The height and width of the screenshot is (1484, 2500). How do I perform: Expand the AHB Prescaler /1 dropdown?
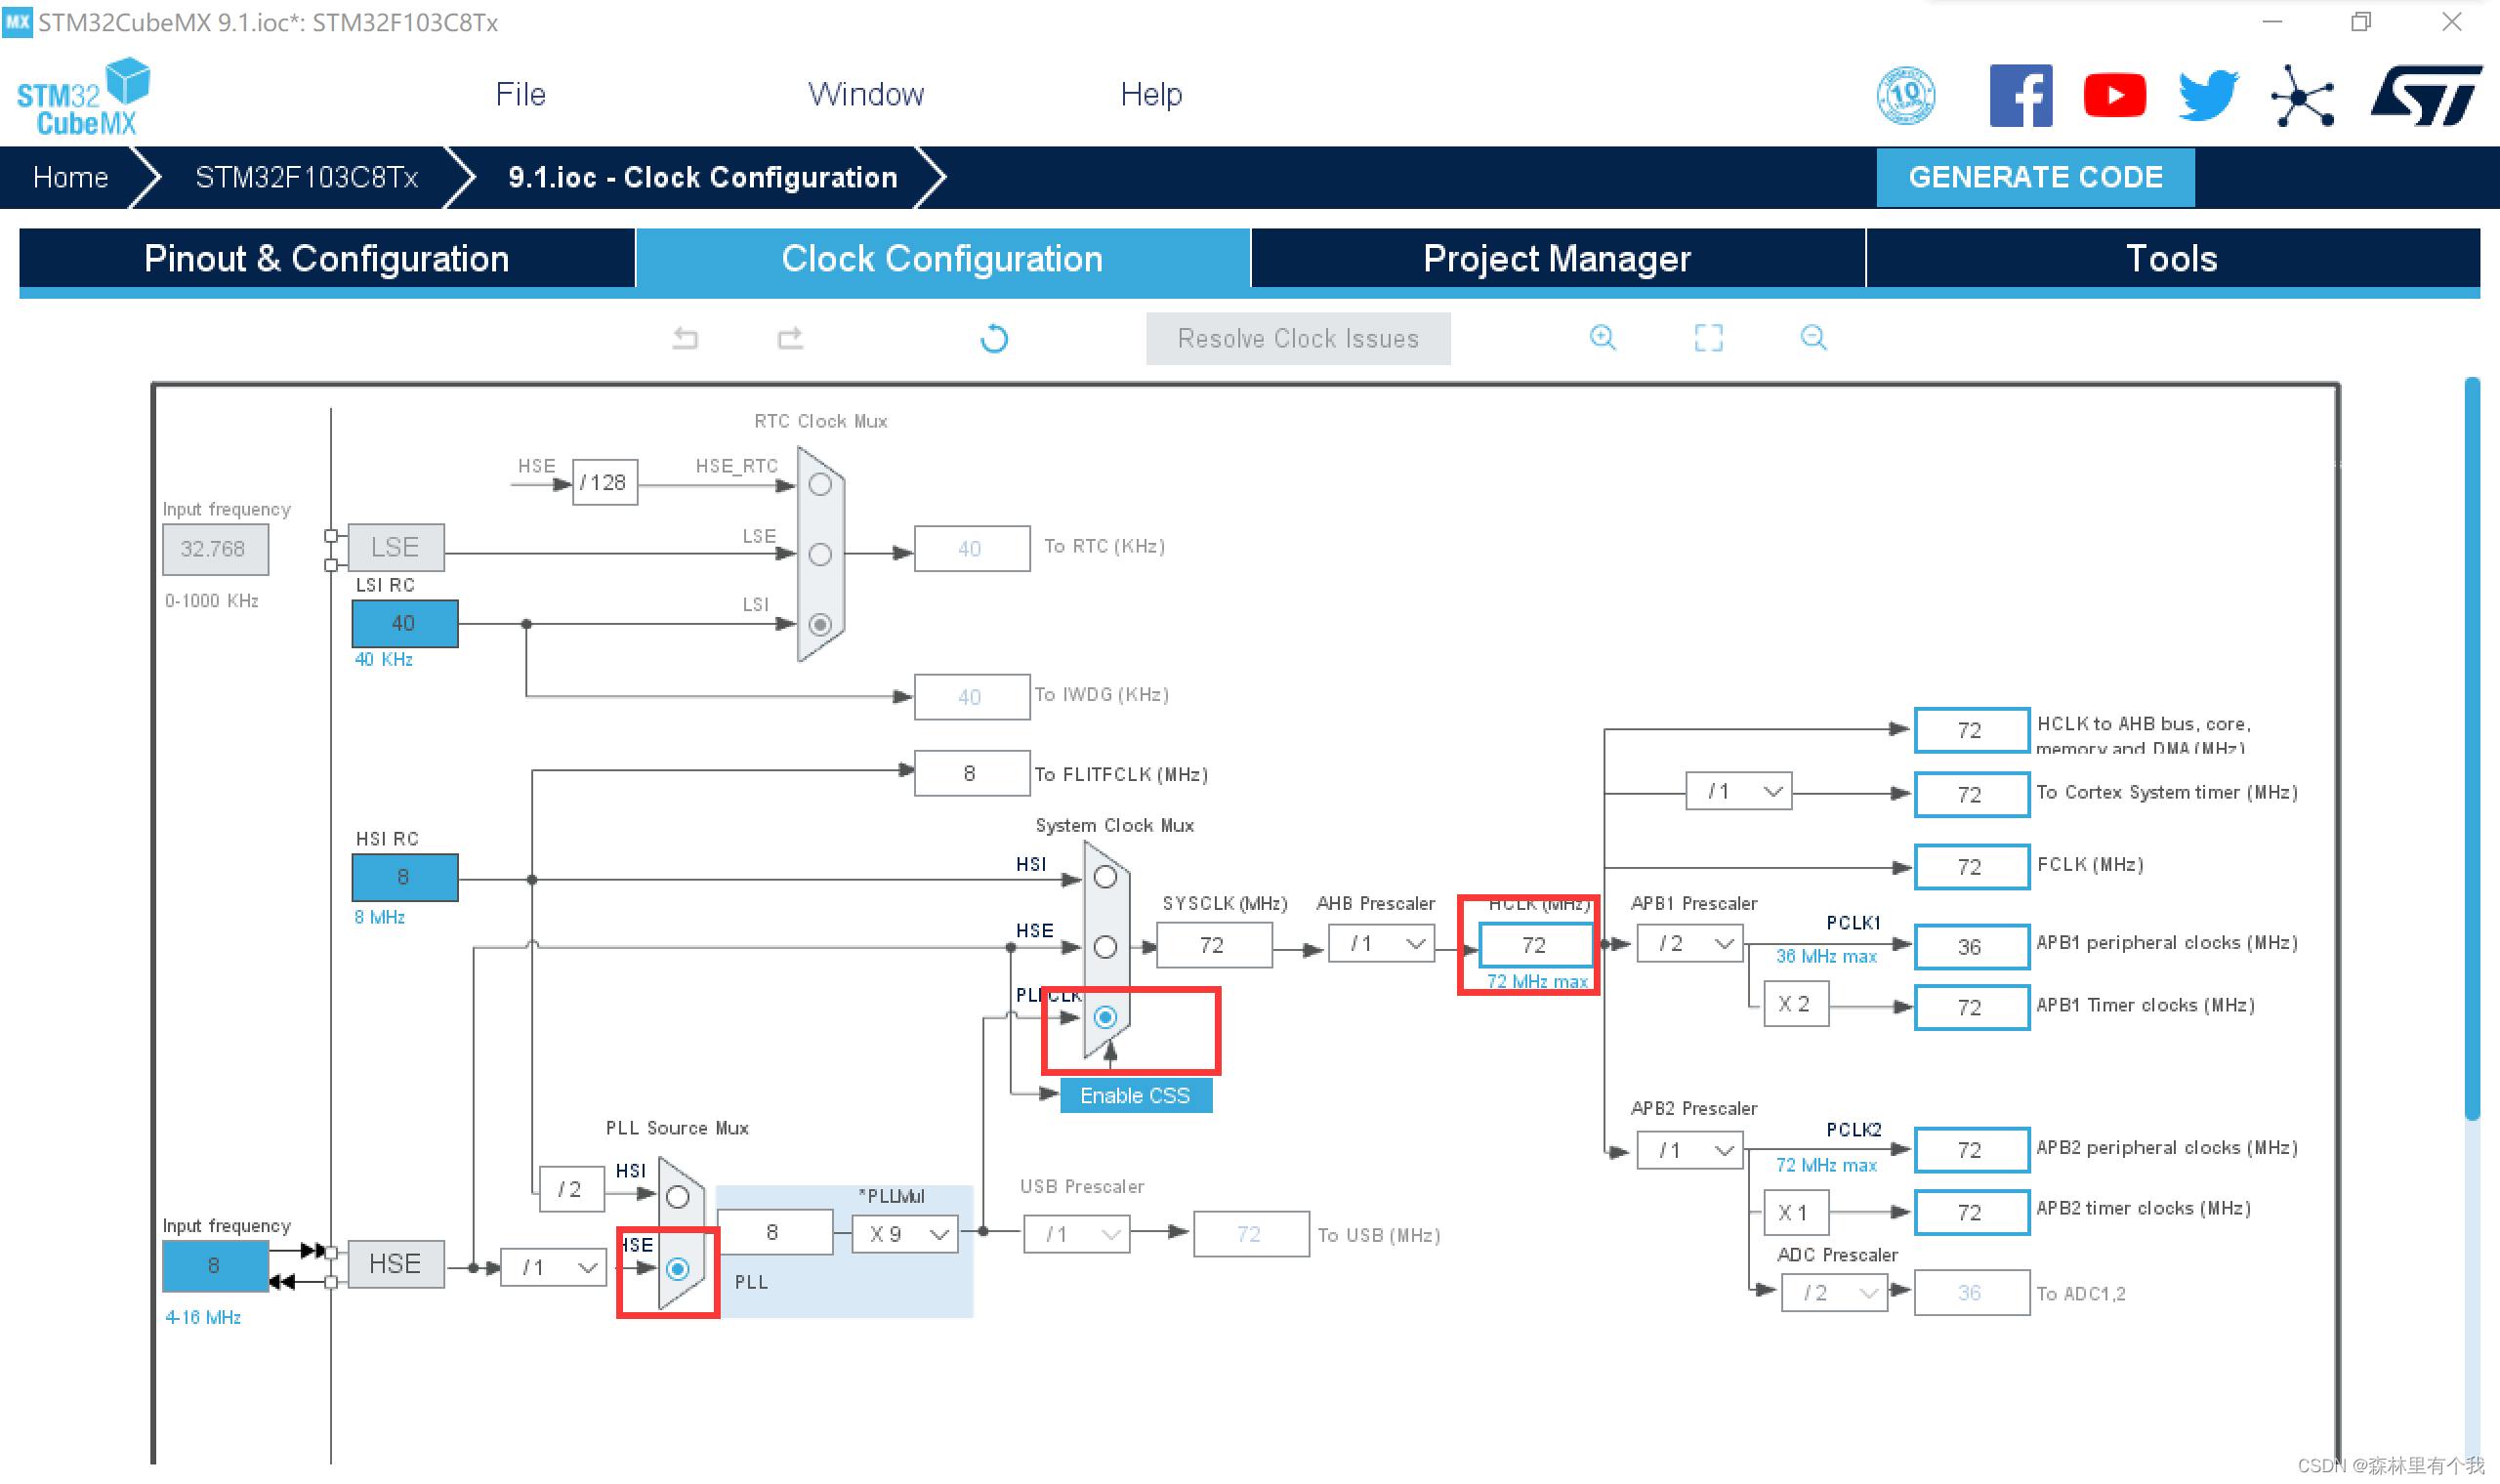click(1382, 943)
